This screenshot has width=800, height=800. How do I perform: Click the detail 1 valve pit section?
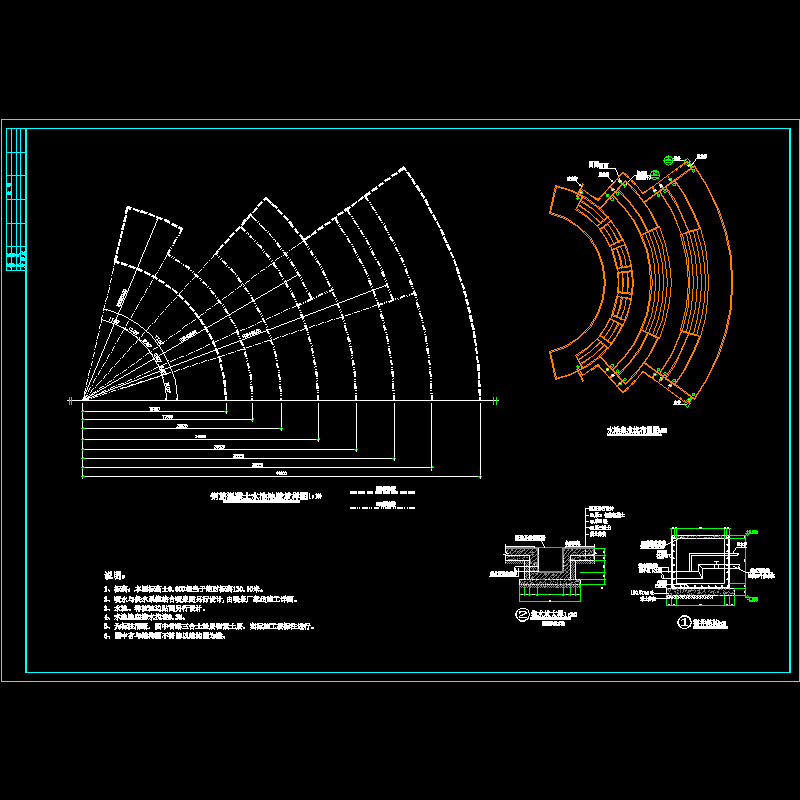(702, 568)
